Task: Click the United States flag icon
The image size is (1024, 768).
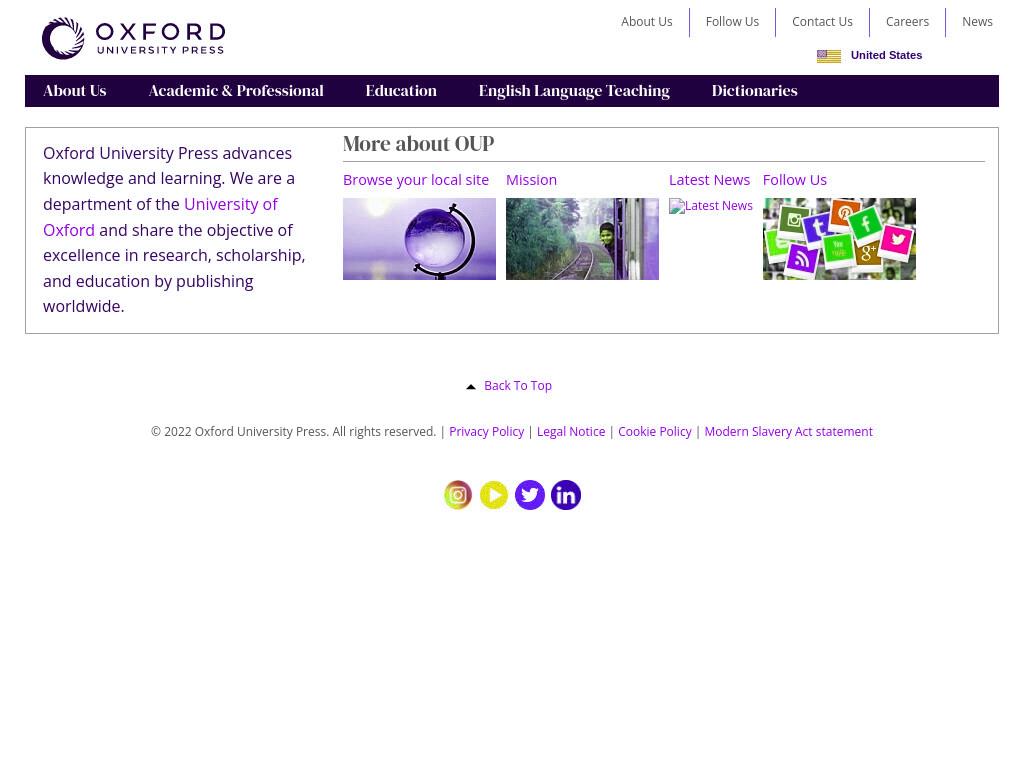Action: [829, 56]
